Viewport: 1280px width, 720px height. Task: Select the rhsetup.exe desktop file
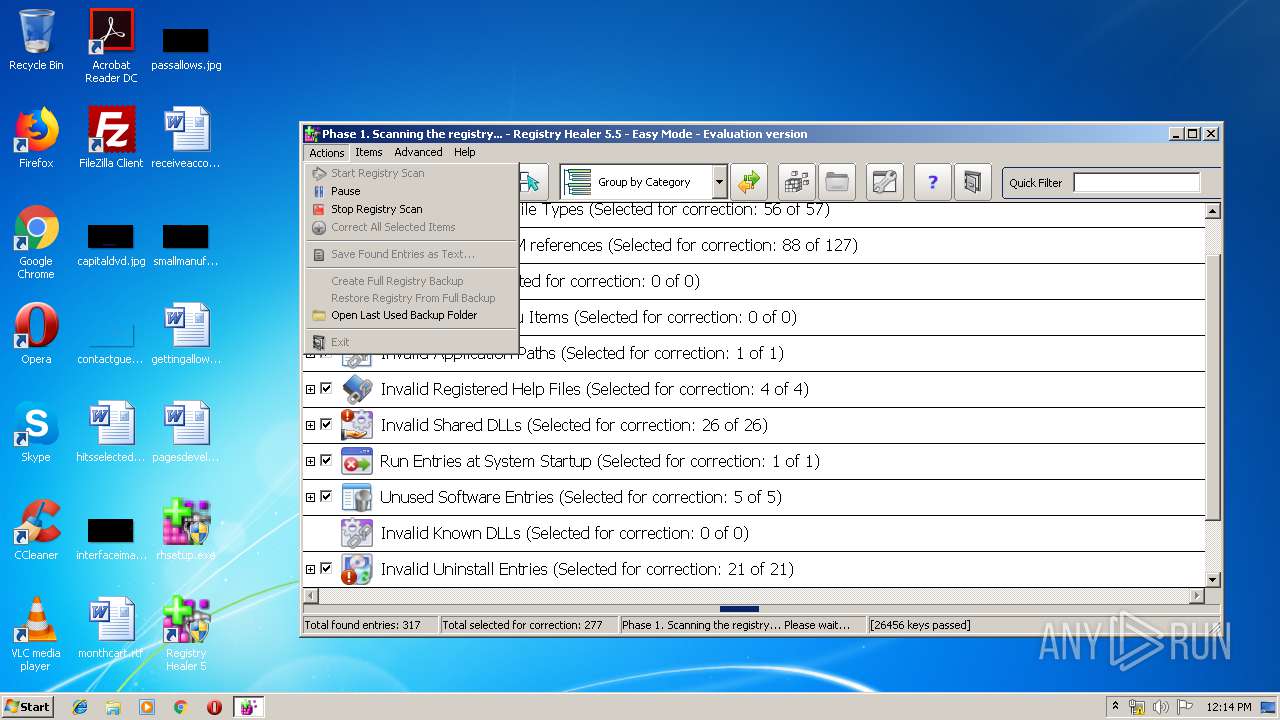tap(186, 529)
